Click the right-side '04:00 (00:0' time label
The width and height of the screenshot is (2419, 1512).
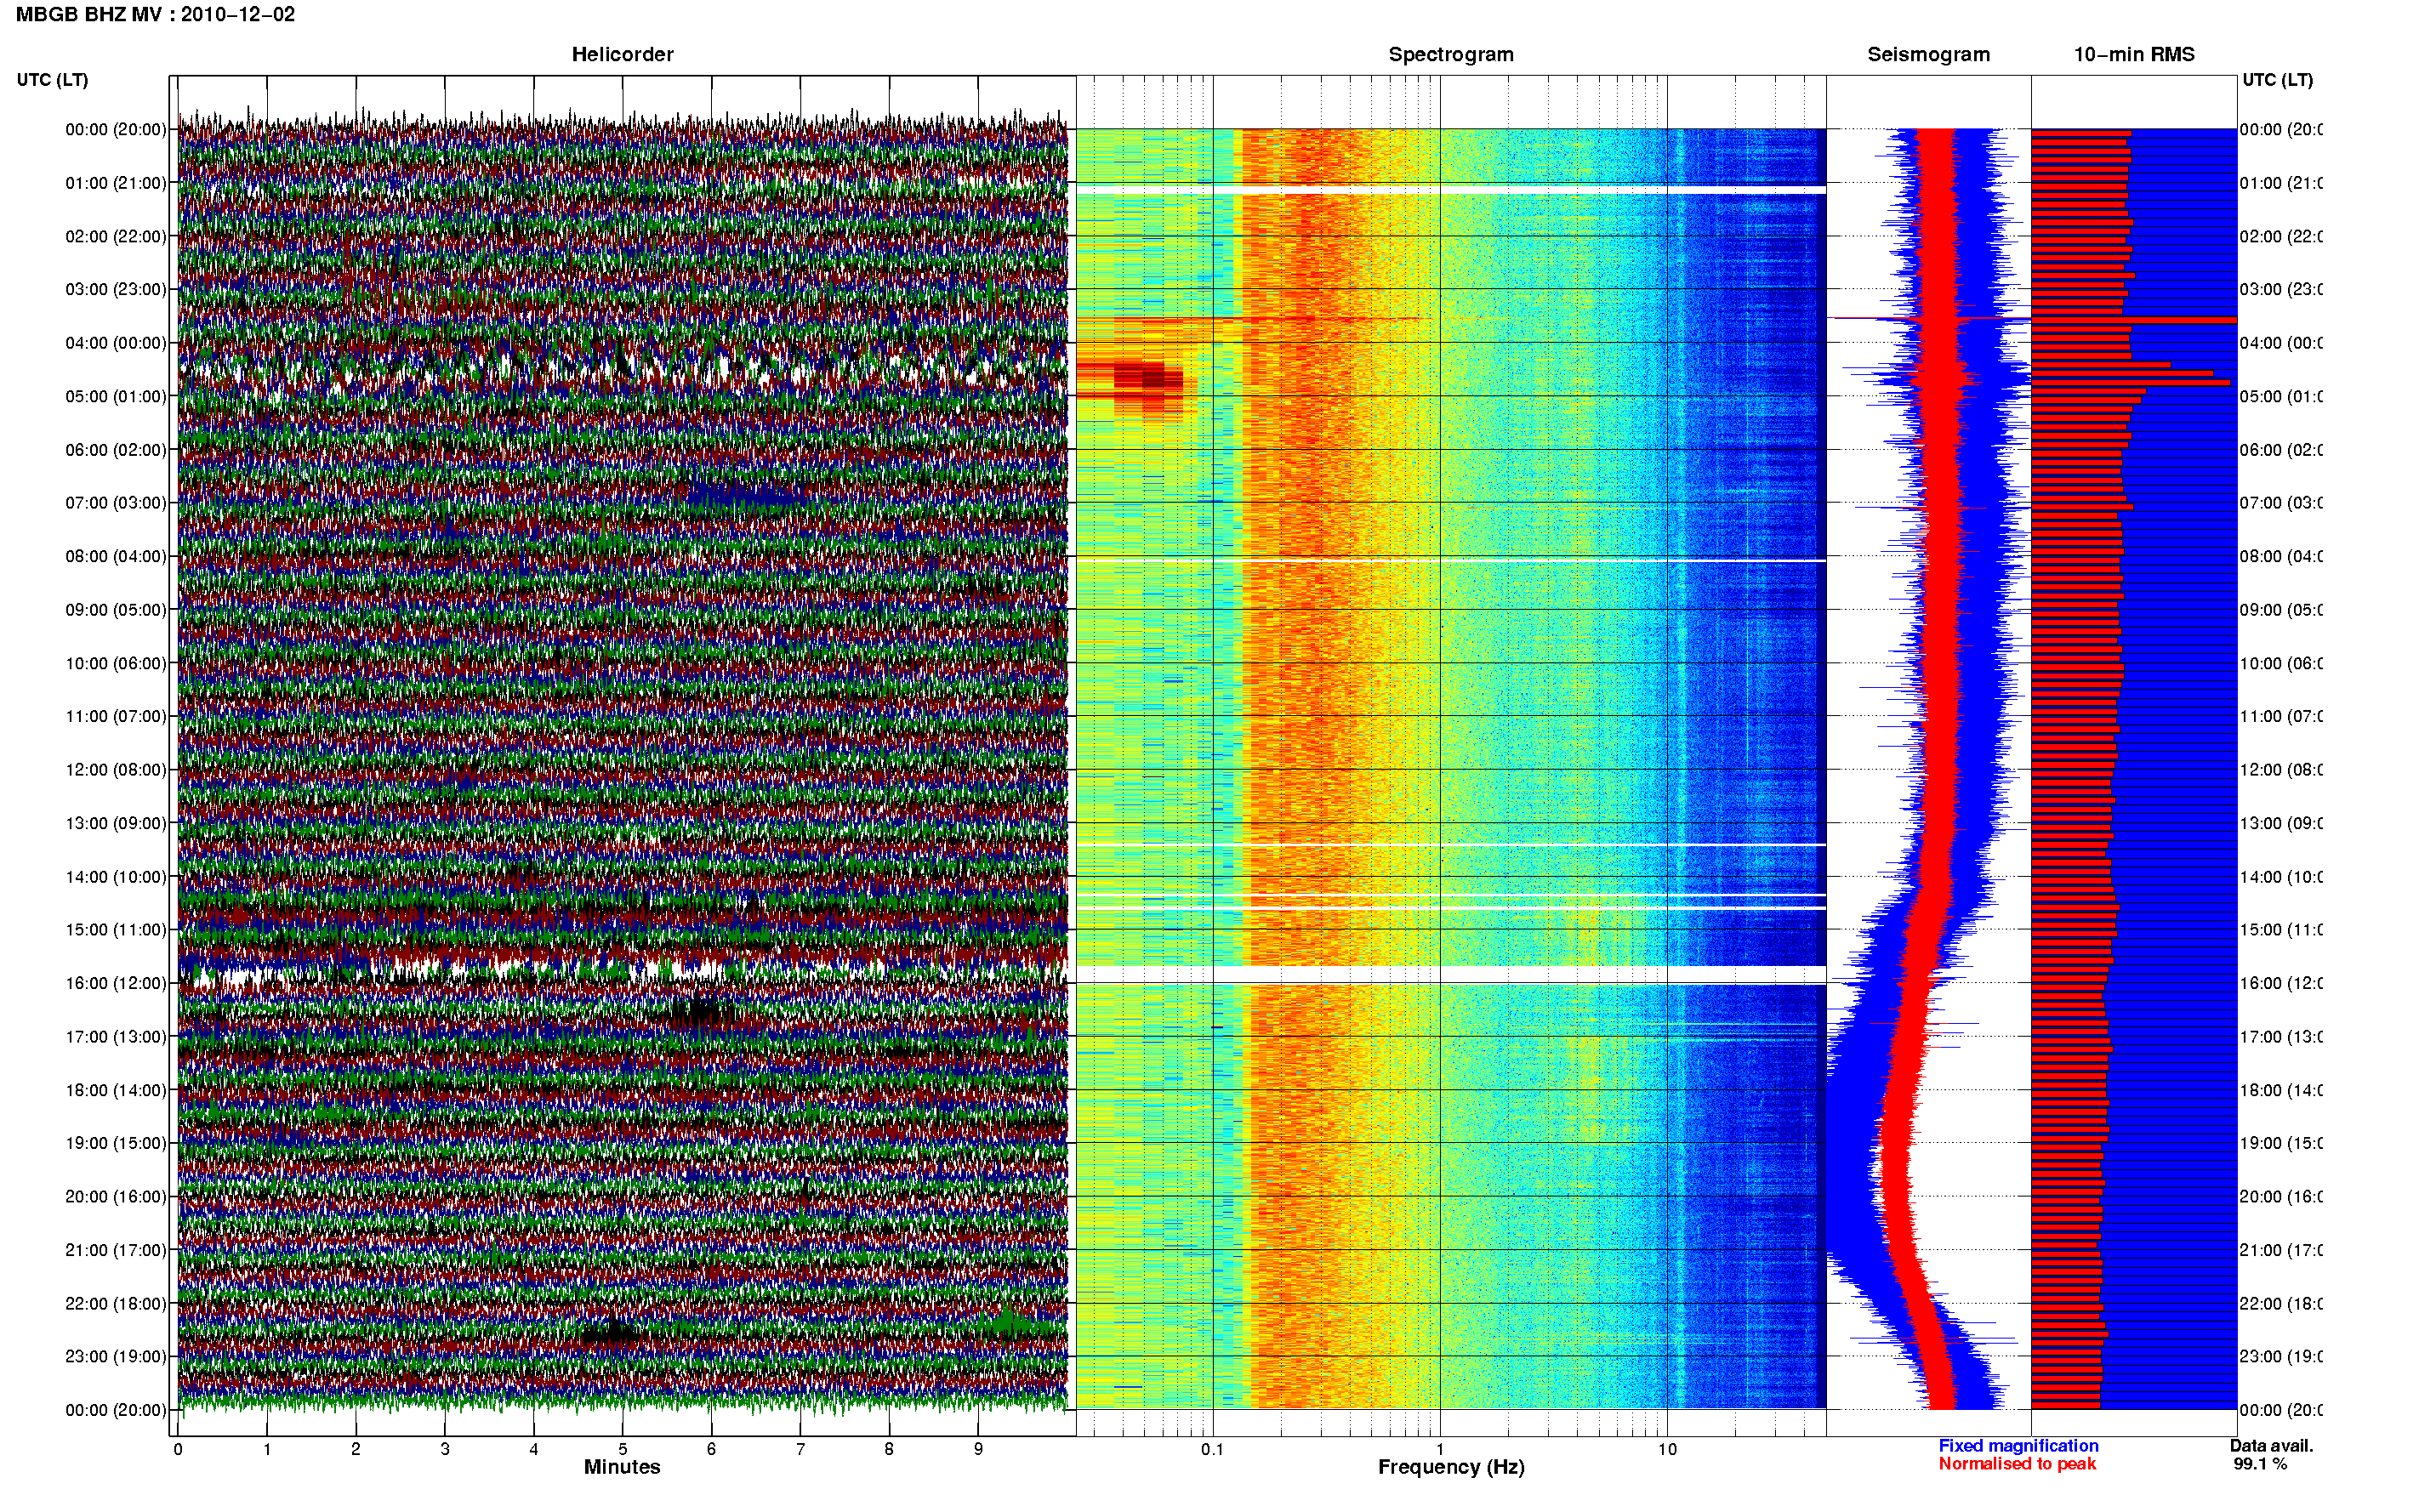click(x=2281, y=343)
